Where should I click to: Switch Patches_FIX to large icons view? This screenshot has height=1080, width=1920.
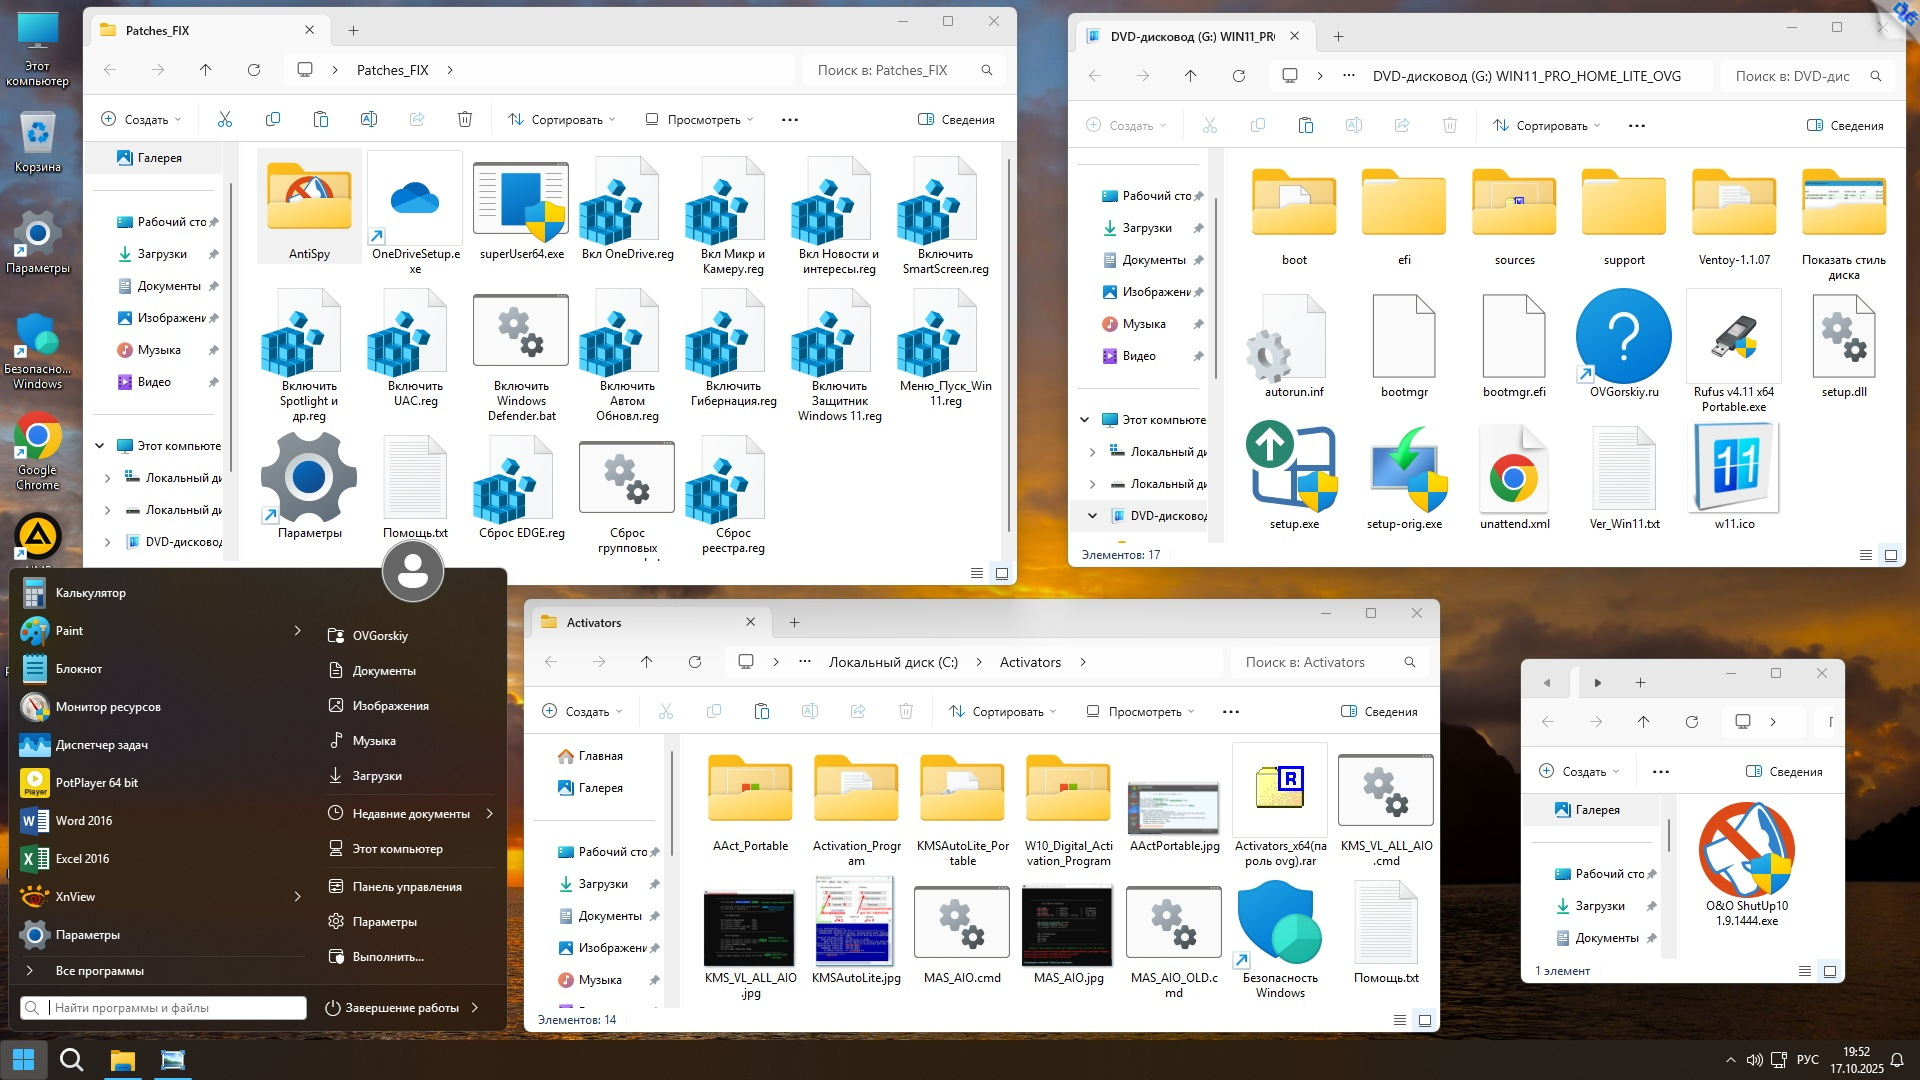[x=1002, y=573]
